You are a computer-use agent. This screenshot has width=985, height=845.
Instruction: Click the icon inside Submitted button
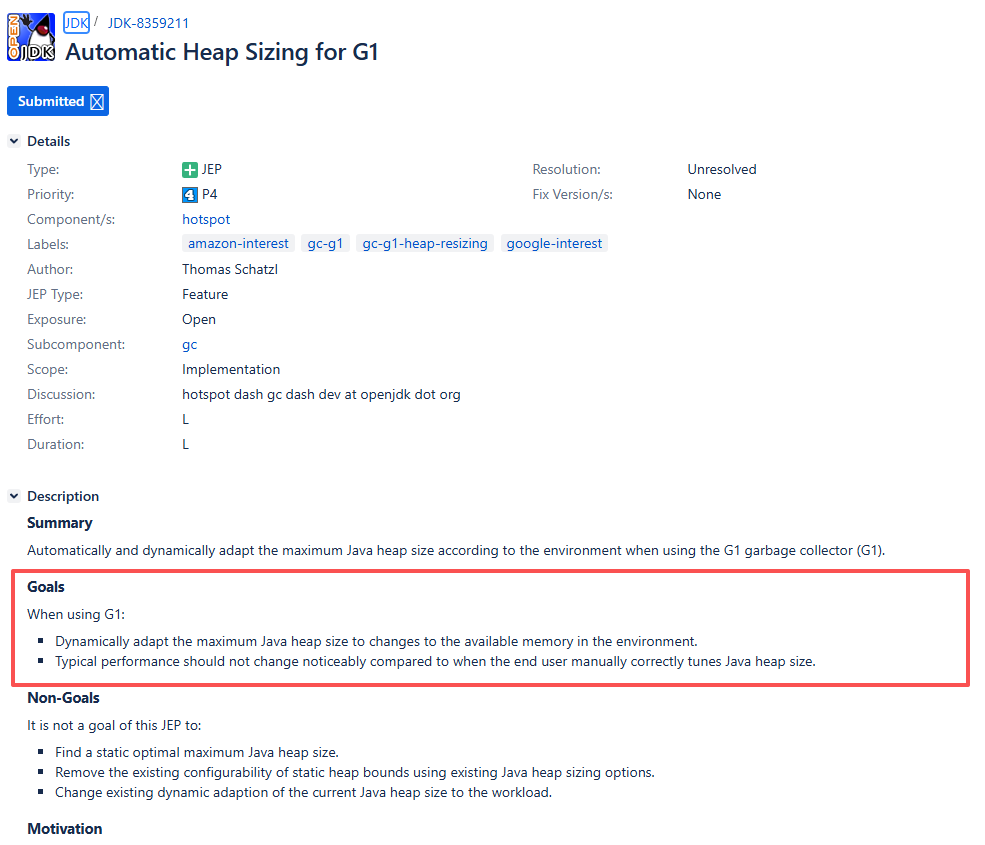coord(97,102)
